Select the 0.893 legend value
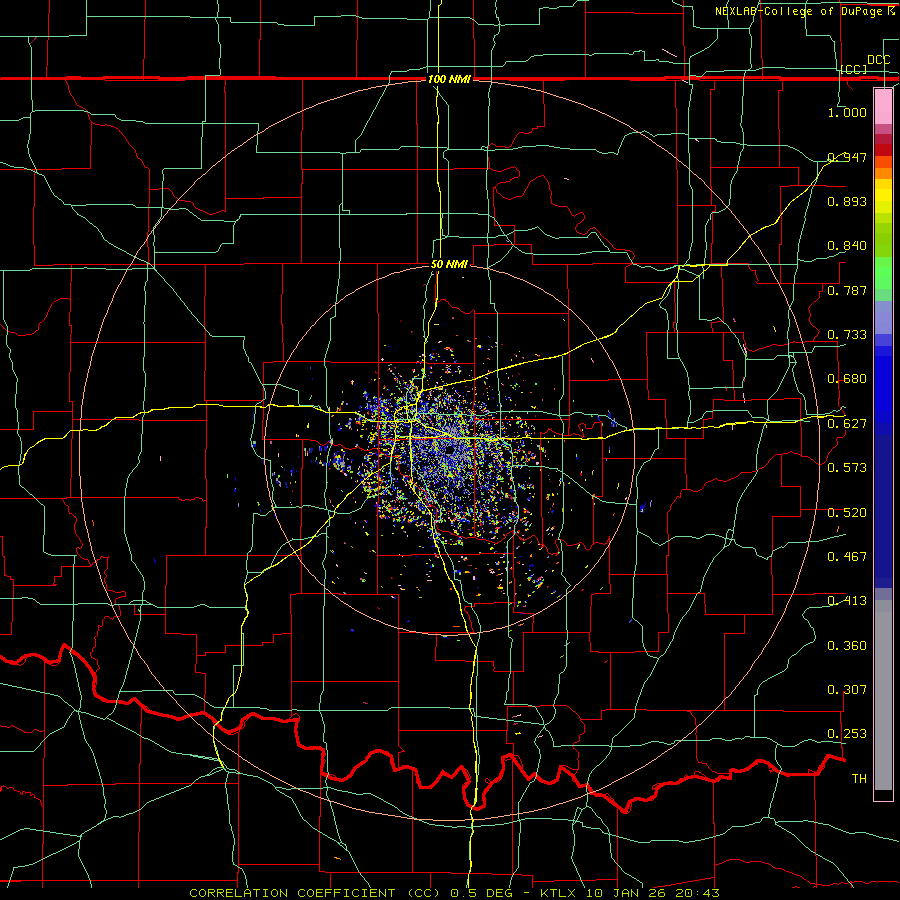Screen dimensions: 900x900 click(x=847, y=201)
